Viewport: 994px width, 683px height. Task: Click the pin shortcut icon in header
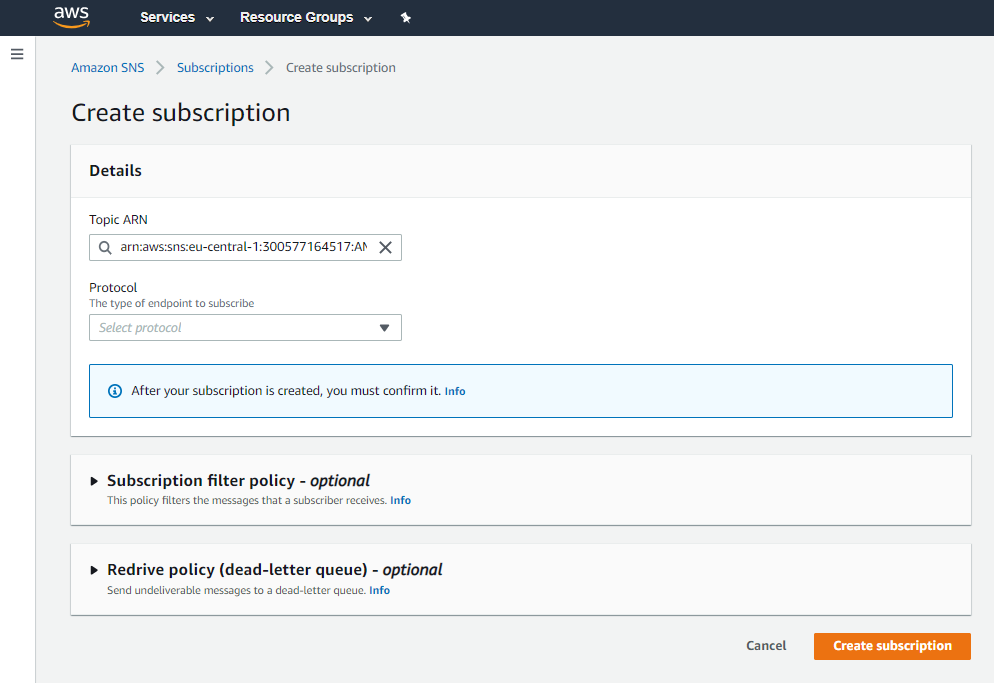[405, 18]
